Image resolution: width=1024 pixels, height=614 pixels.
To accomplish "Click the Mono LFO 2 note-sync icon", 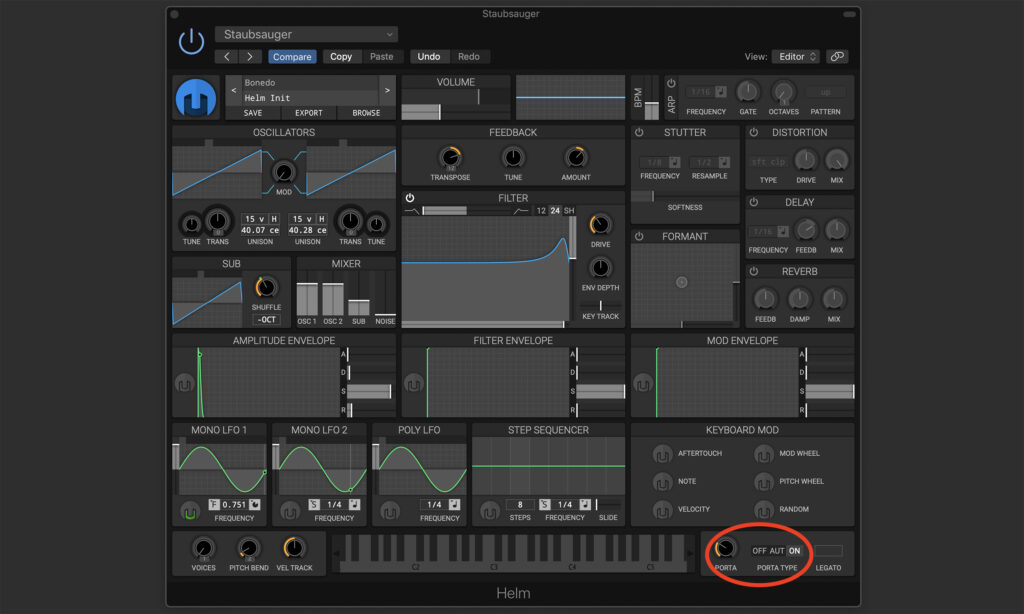I will [x=354, y=504].
